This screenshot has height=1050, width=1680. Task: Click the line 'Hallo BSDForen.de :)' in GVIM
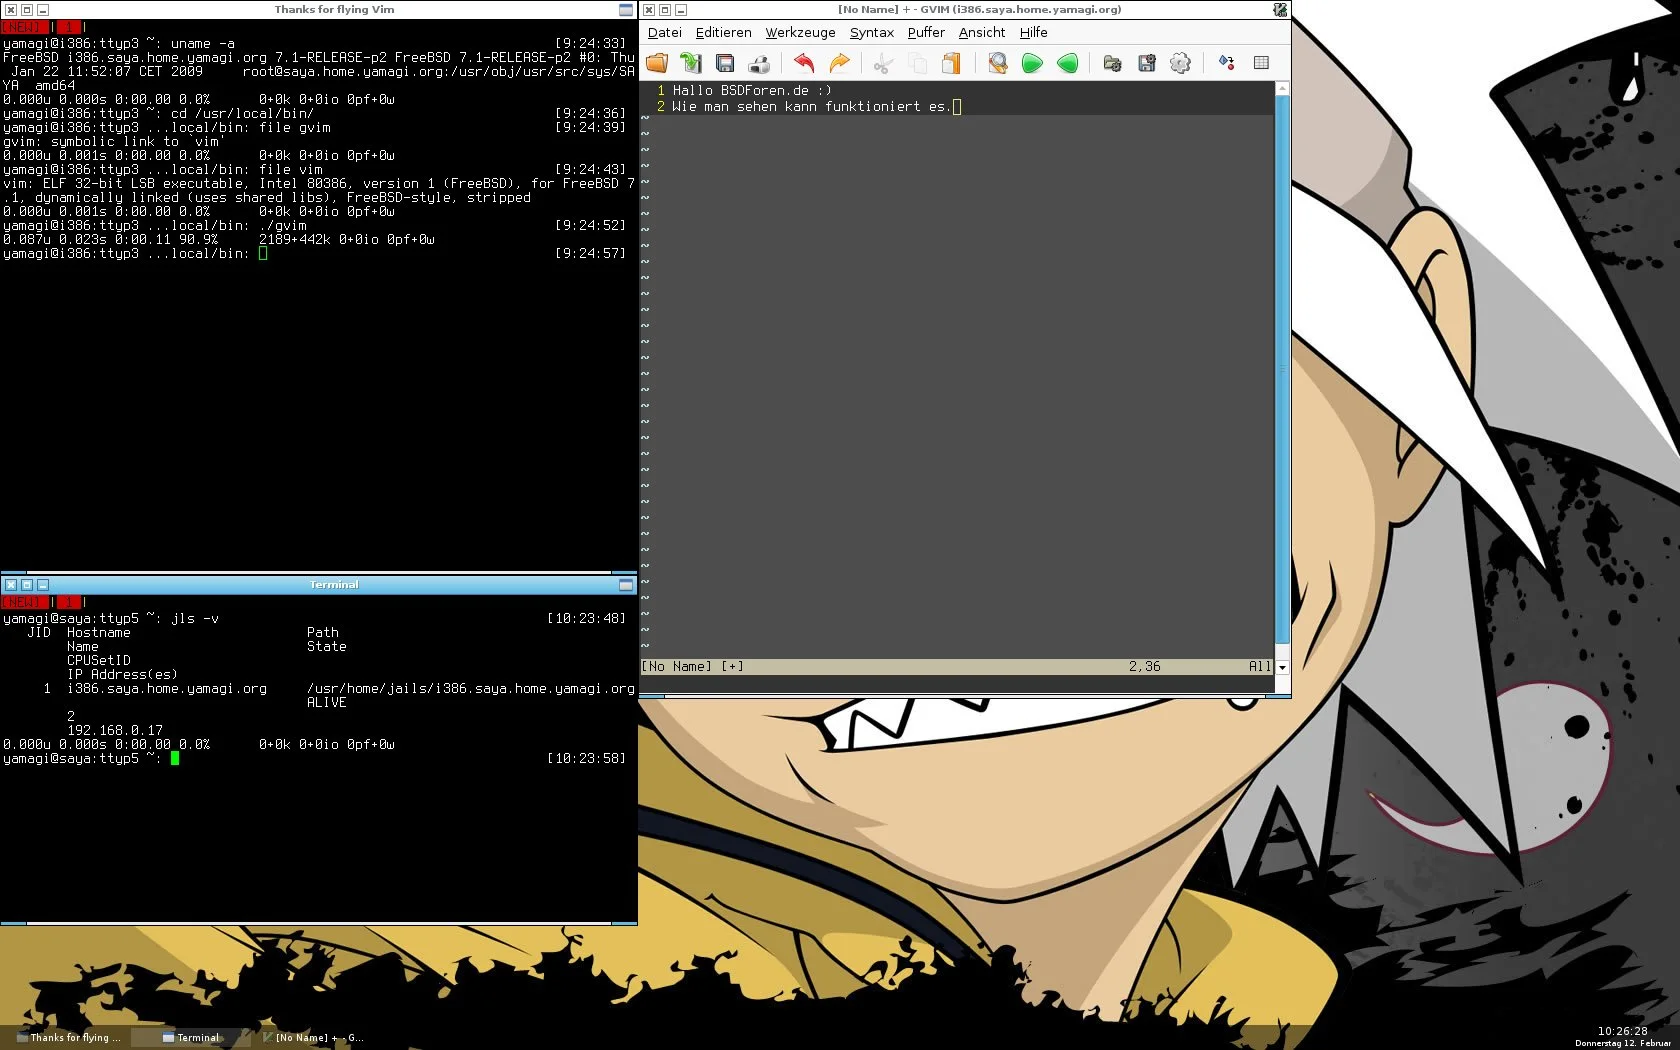click(752, 90)
